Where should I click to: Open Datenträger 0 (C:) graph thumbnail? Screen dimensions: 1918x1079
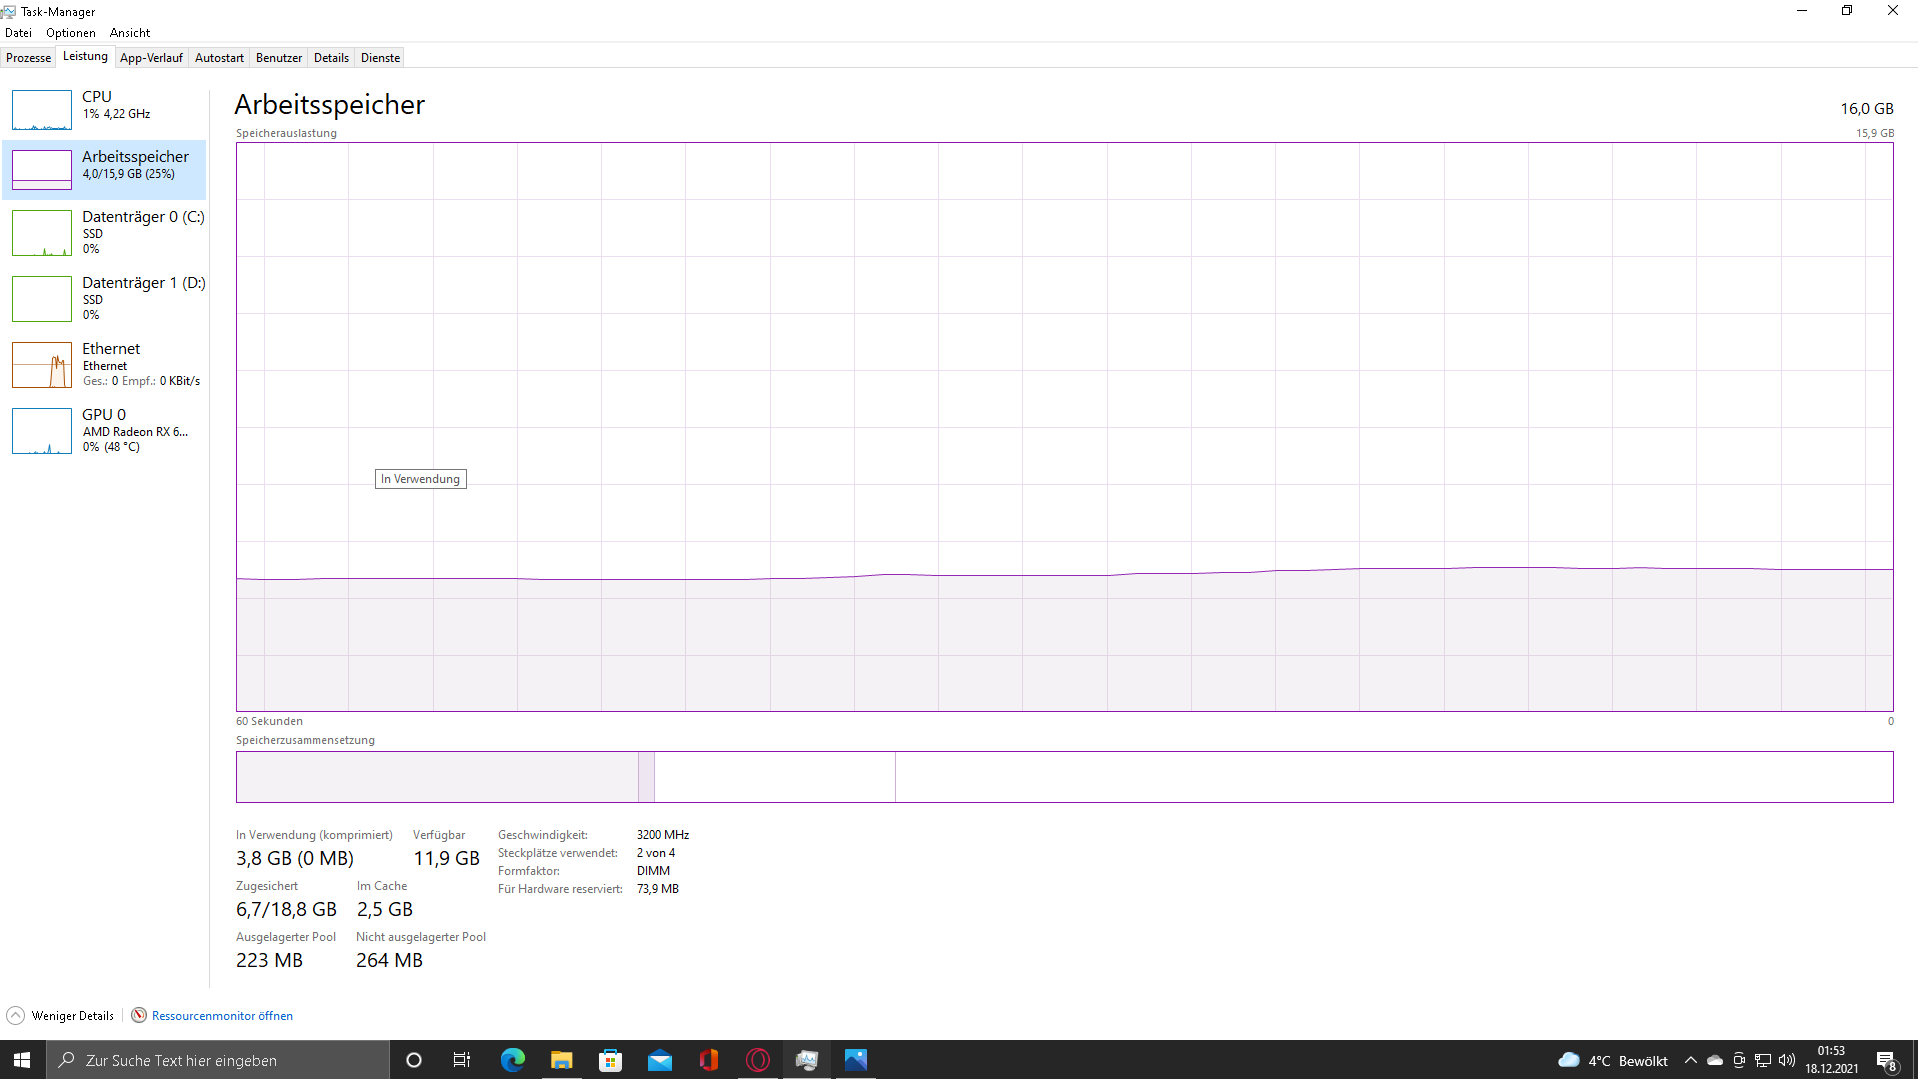(42, 233)
